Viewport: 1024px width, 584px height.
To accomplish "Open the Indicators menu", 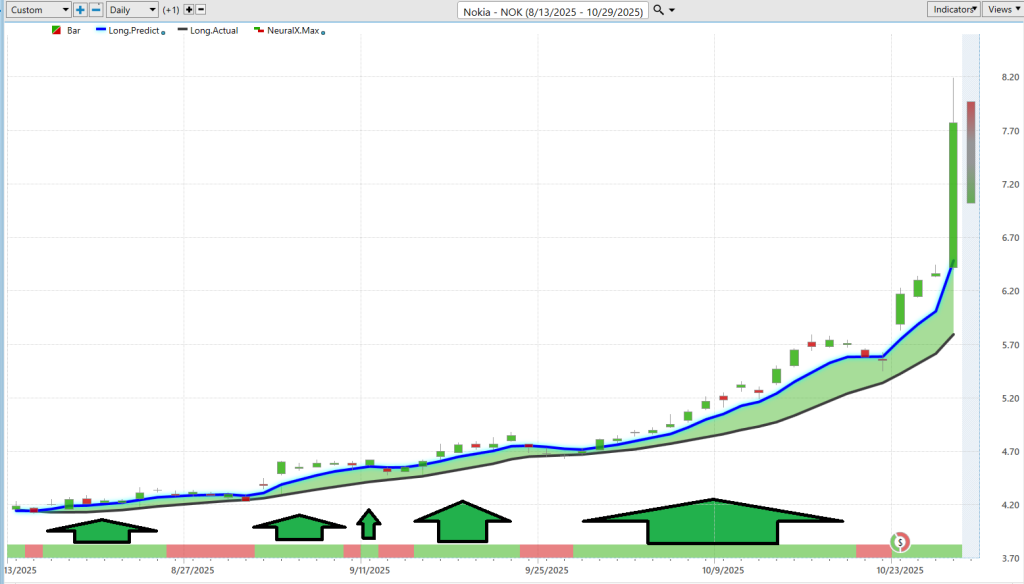I will coord(953,9).
